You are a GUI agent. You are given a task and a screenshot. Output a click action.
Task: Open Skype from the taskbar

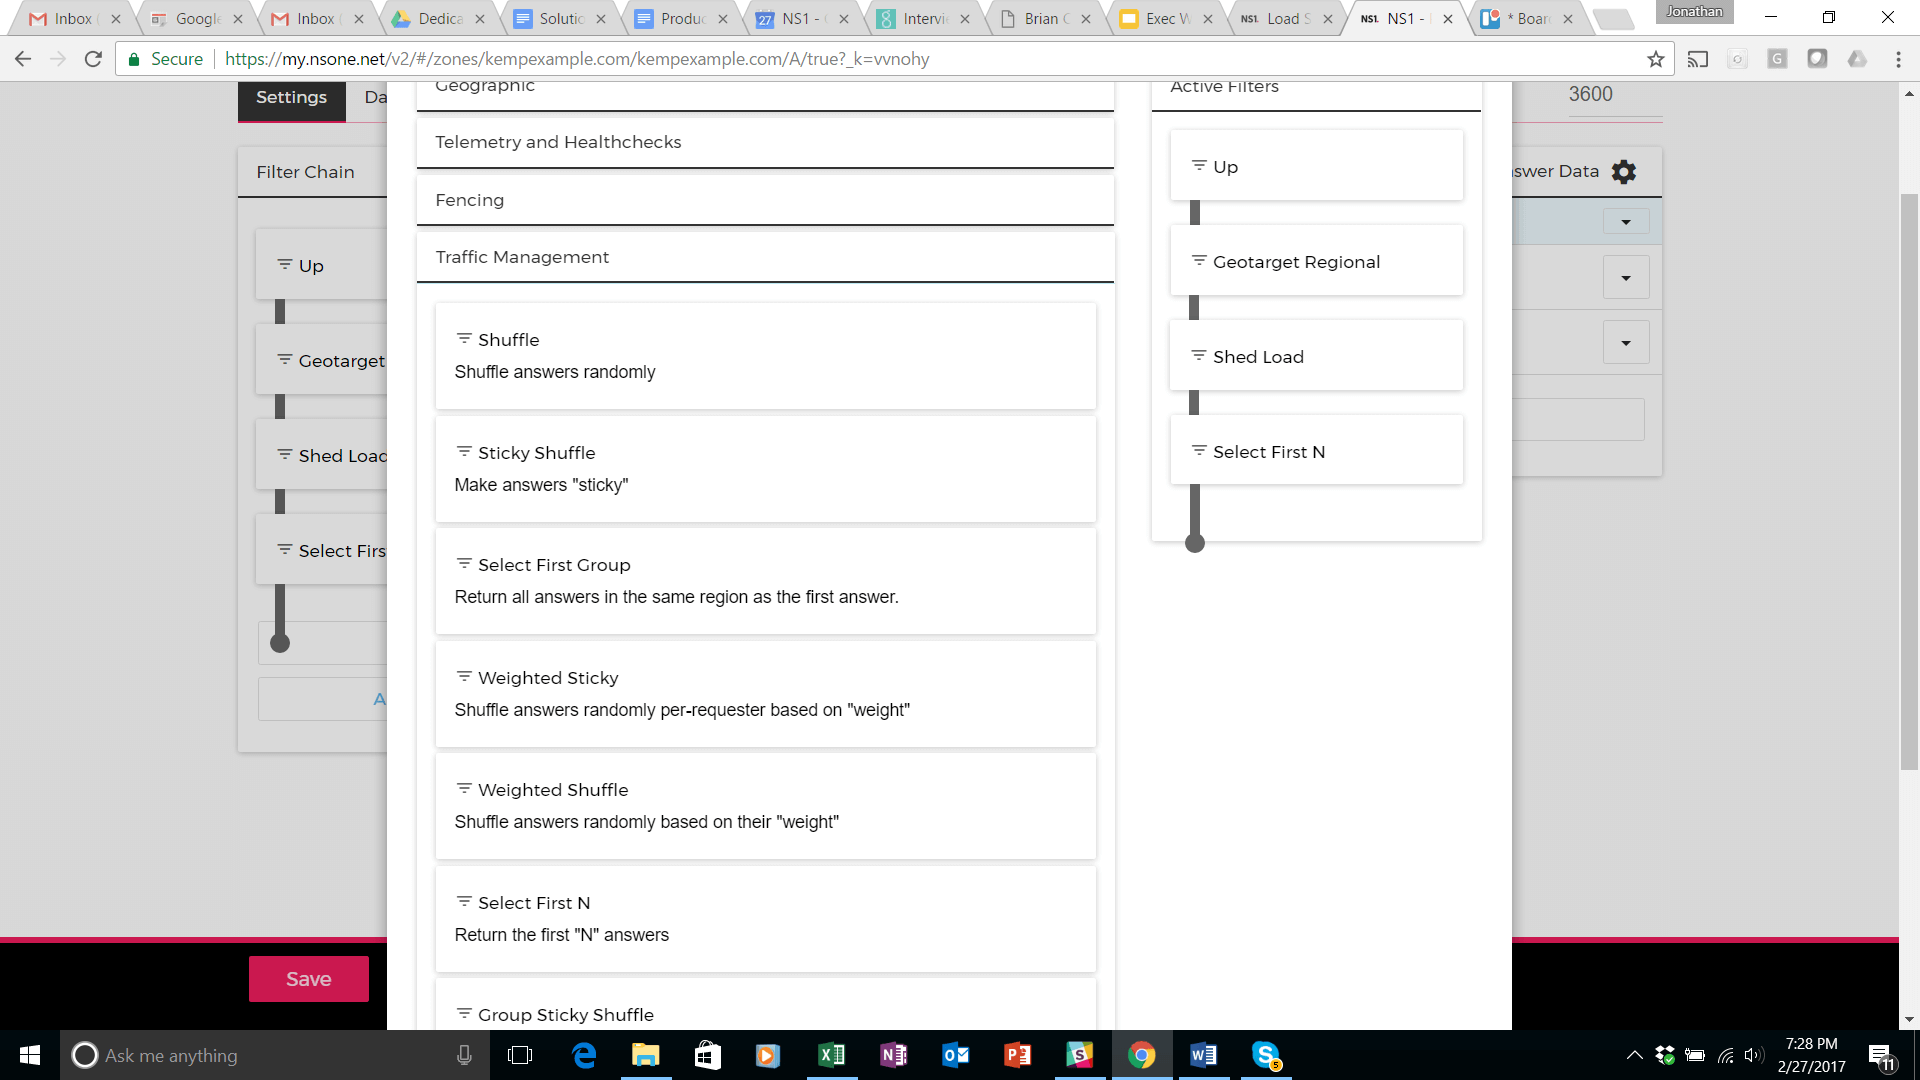click(1266, 1055)
